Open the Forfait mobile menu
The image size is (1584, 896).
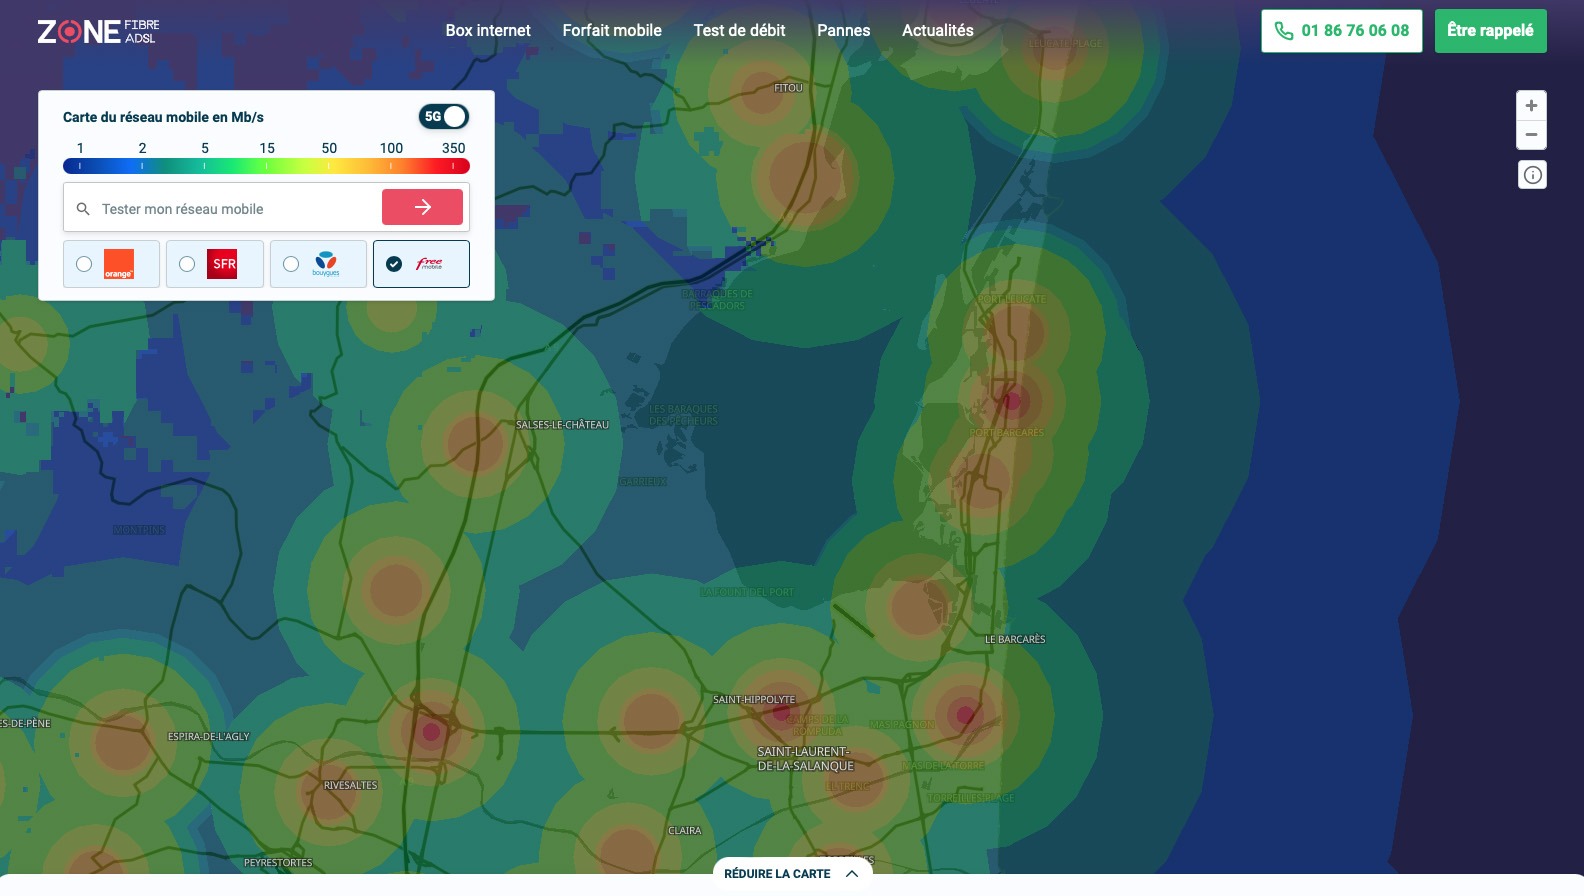(x=612, y=31)
